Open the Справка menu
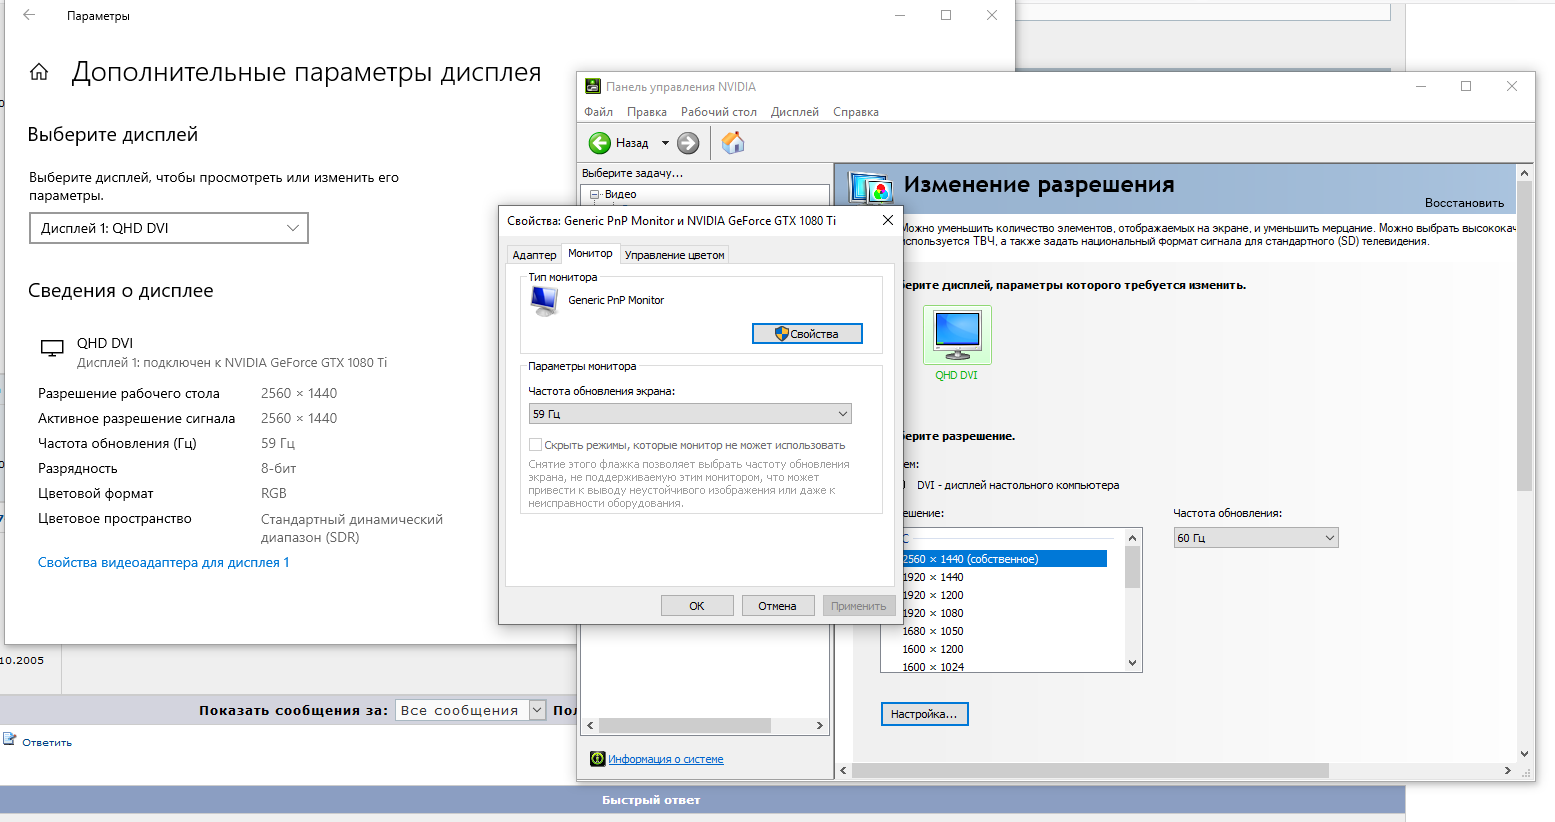This screenshot has width=1555, height=822. (856, 112)
